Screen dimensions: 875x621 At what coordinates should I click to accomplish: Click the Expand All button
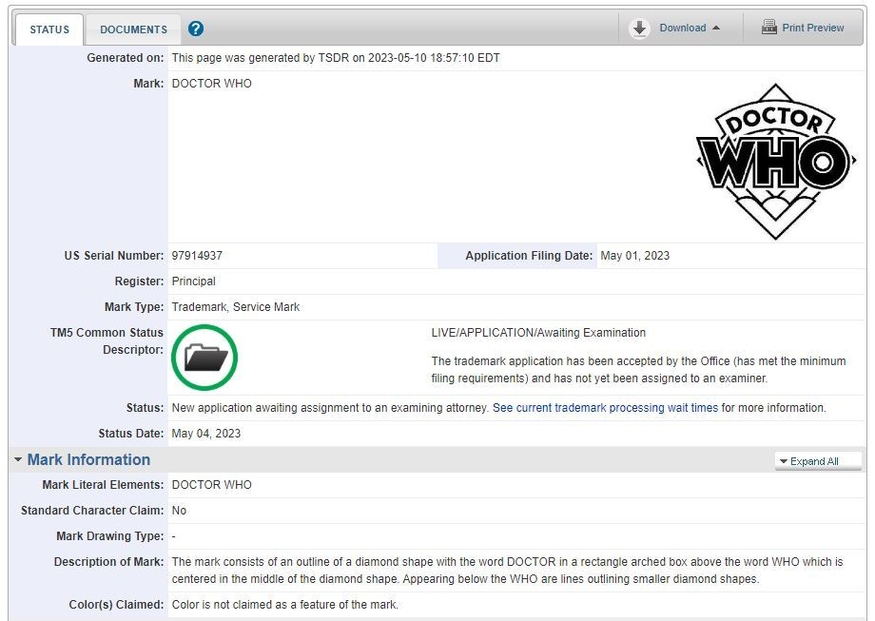(818, 461)
